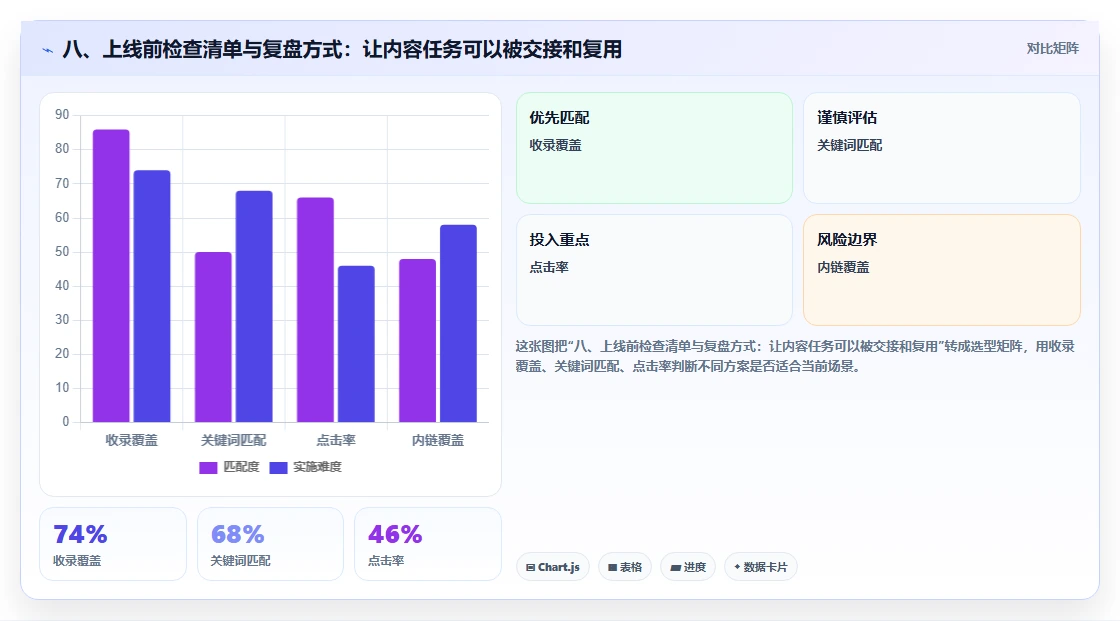
Task: Toggle the 实施难度 legend swatch
Action: (x=279, y=467)
